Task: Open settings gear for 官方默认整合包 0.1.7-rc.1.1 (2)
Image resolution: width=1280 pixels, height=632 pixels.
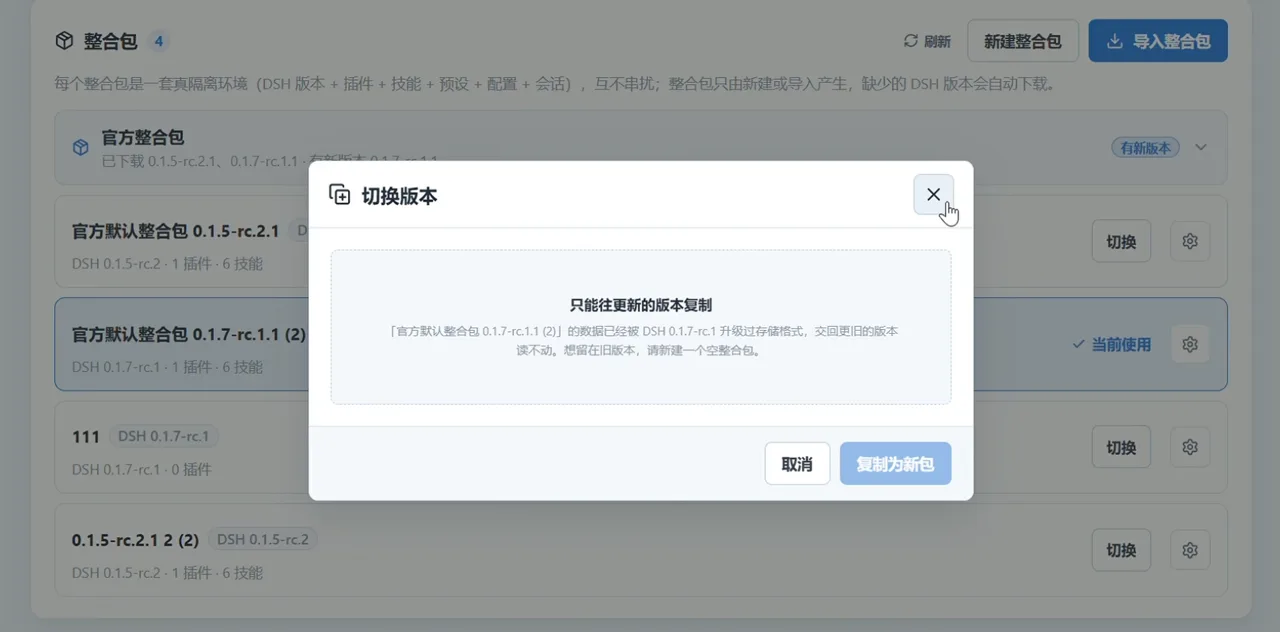Action: click(x=1190, y=344)
